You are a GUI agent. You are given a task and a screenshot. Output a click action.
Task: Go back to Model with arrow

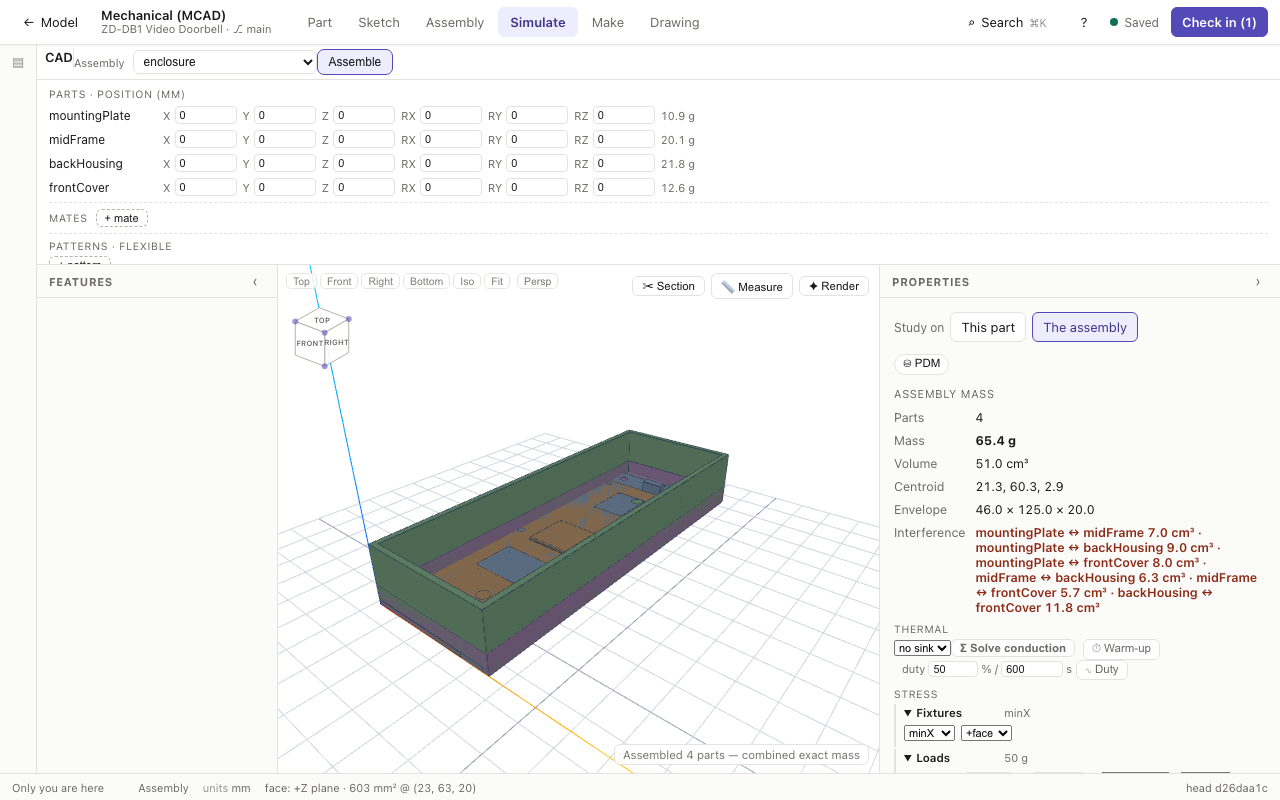pos(50,22)
